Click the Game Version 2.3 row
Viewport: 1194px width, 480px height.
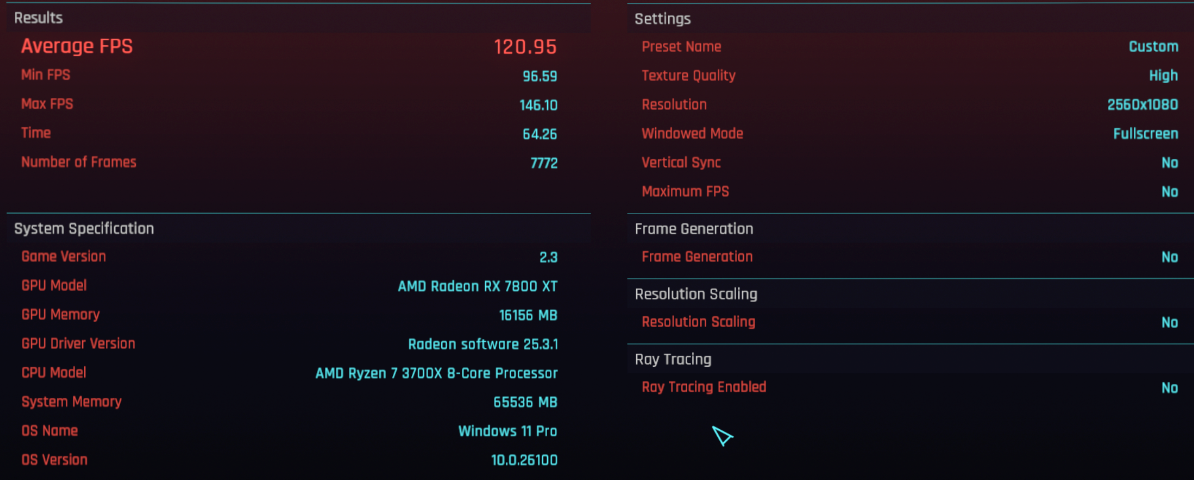pos(289,257)
